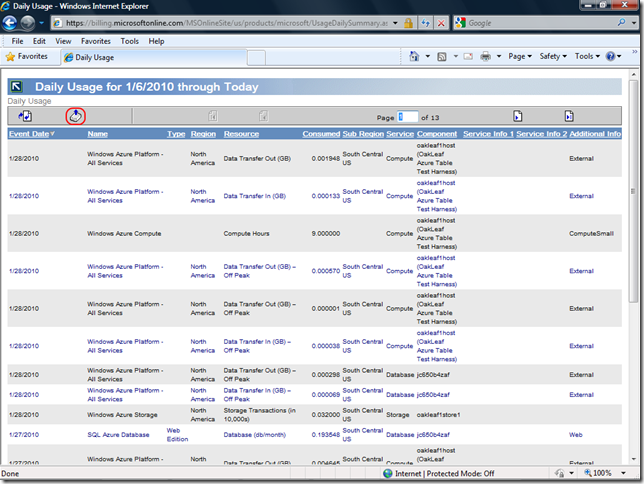Screen dimensions: 644x484
Task: Click the zoom magnifier icon in status bar
Action: pyautogui.click(x=588, y=473)
